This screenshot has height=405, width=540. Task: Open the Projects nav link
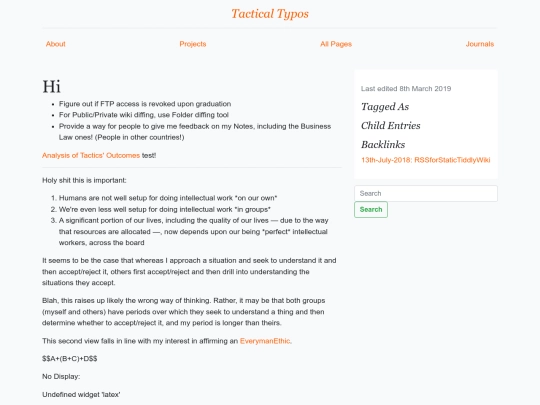[193, 44]
